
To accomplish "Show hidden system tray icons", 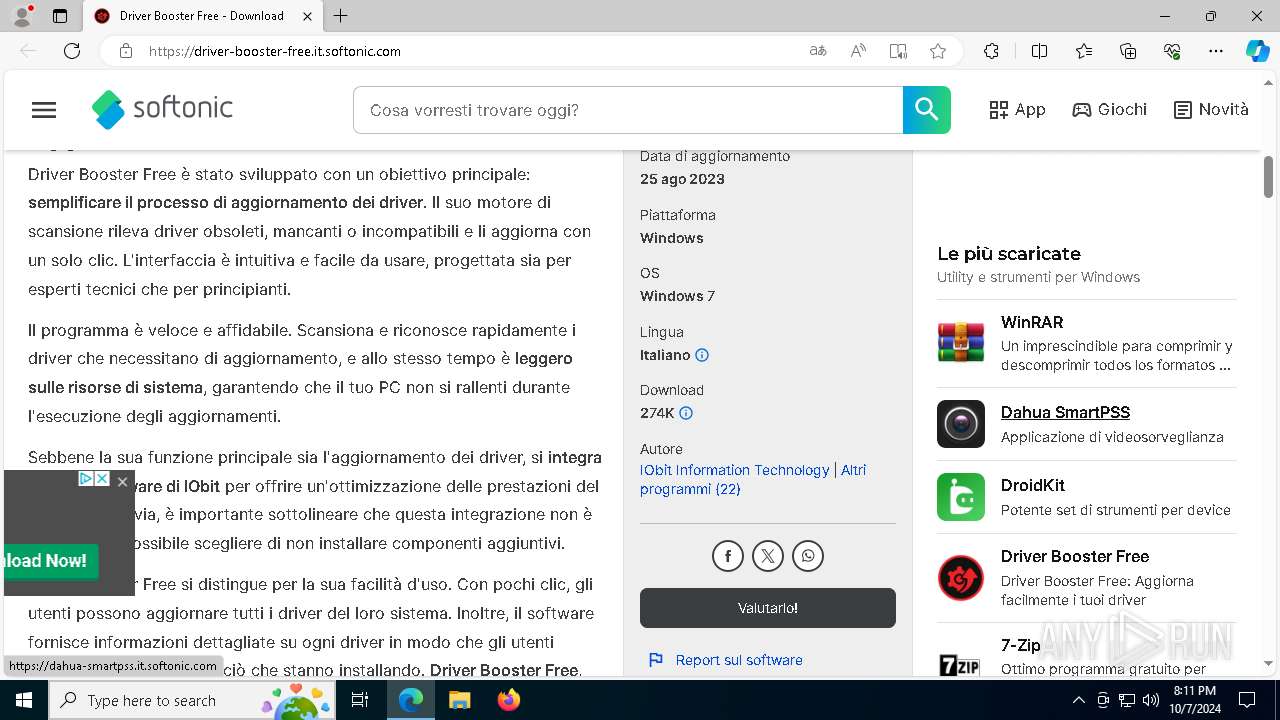I will click(1079, 700).
